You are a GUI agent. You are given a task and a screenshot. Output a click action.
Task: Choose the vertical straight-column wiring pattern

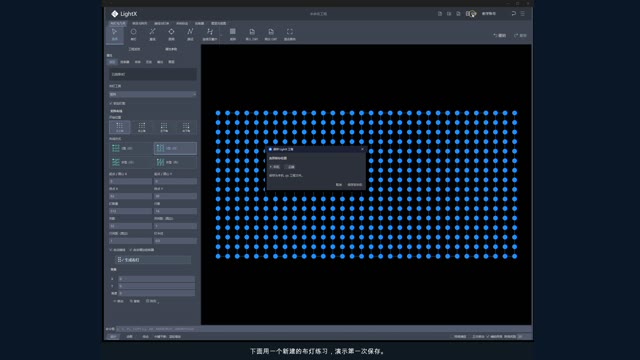[x=176, y=148]
